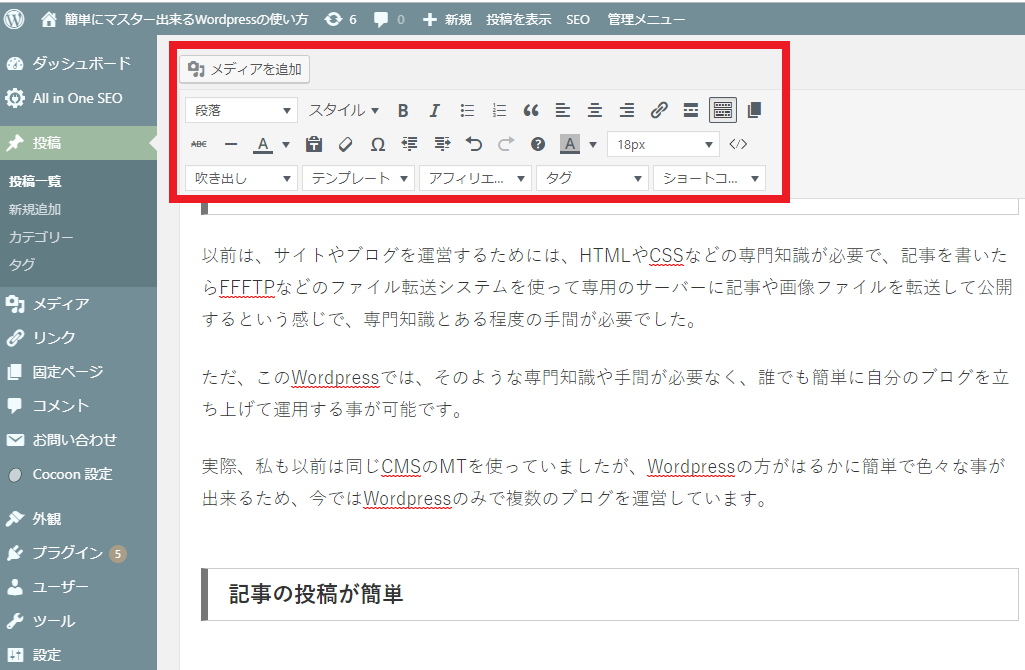Open comments bubble in admin bar

pyautogui.click(x=389, y=20)
